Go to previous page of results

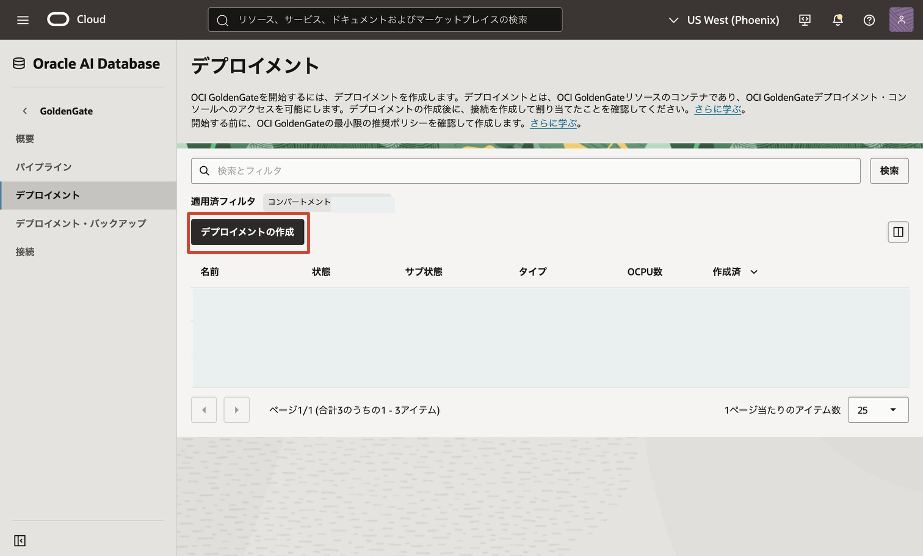(x=204, y=410)
